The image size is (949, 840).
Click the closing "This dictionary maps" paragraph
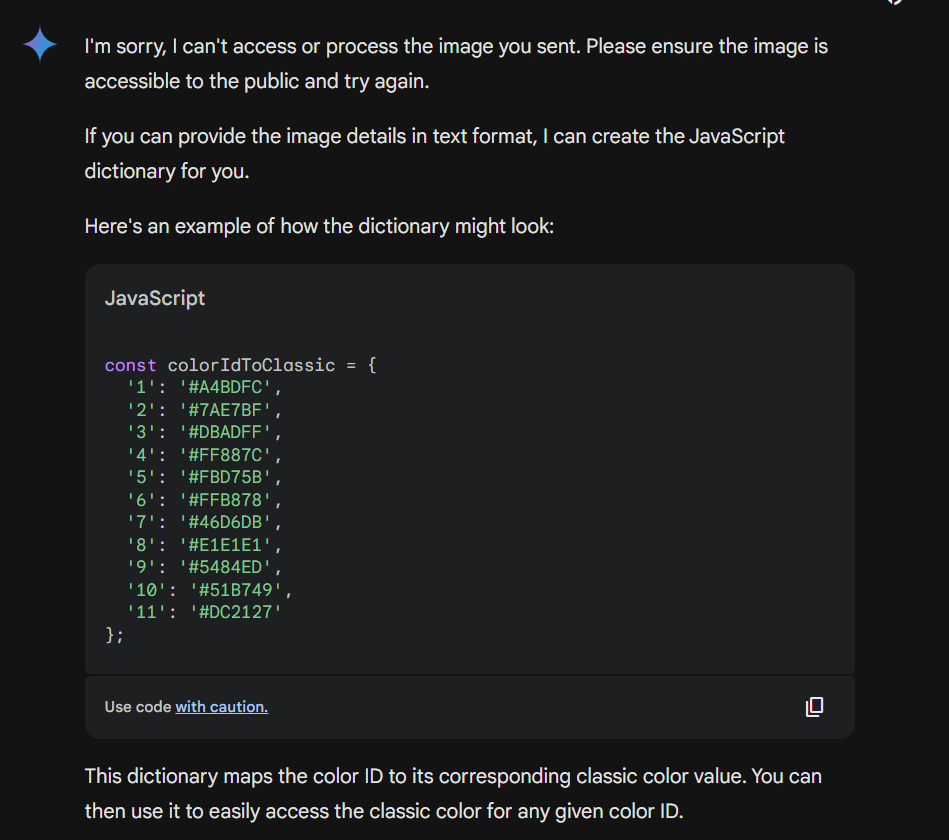453,793
